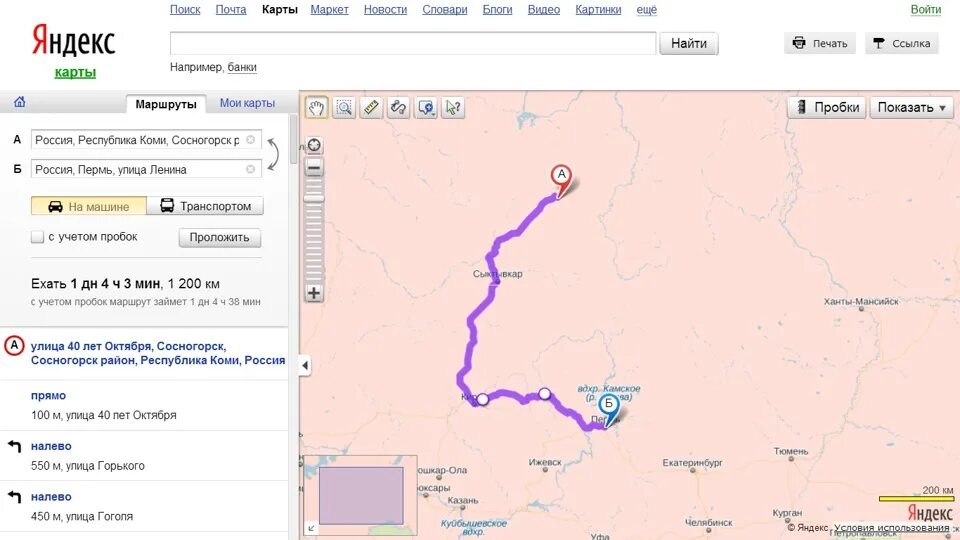Click the green 'карты' logo link
The image size is (960, 540).
click(75, 72)
